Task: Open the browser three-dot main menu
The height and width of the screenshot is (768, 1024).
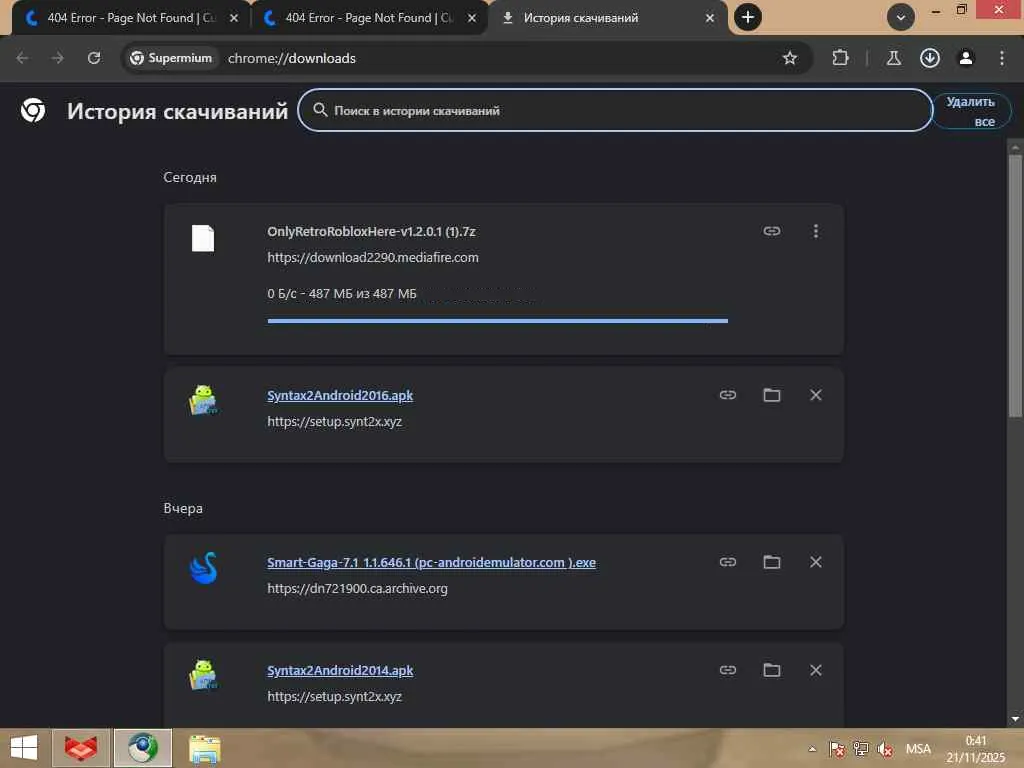Action: [x=1002, y=58]
